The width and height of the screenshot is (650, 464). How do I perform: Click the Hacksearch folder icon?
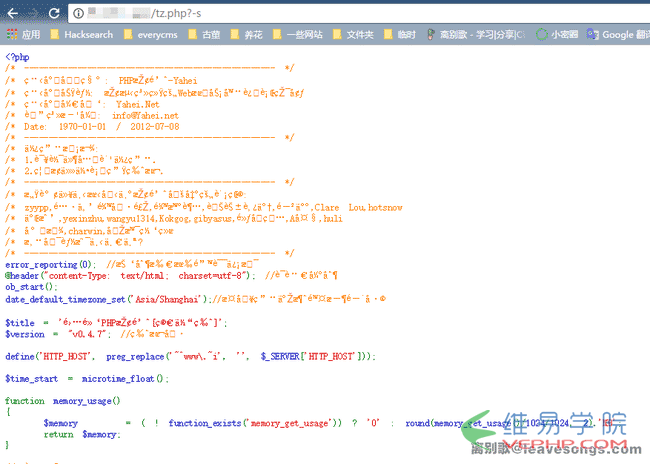point(55,34)
